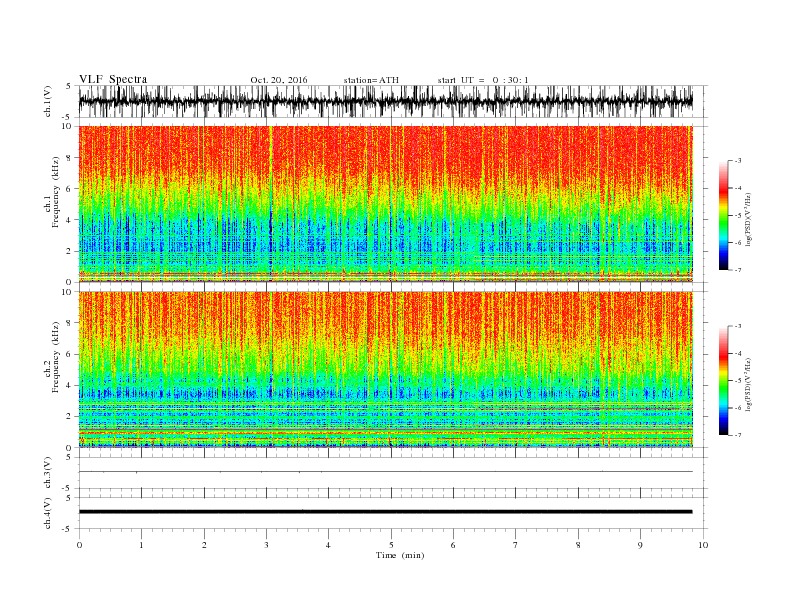Click the ch.1 spectrogram panel

[385, 204]
